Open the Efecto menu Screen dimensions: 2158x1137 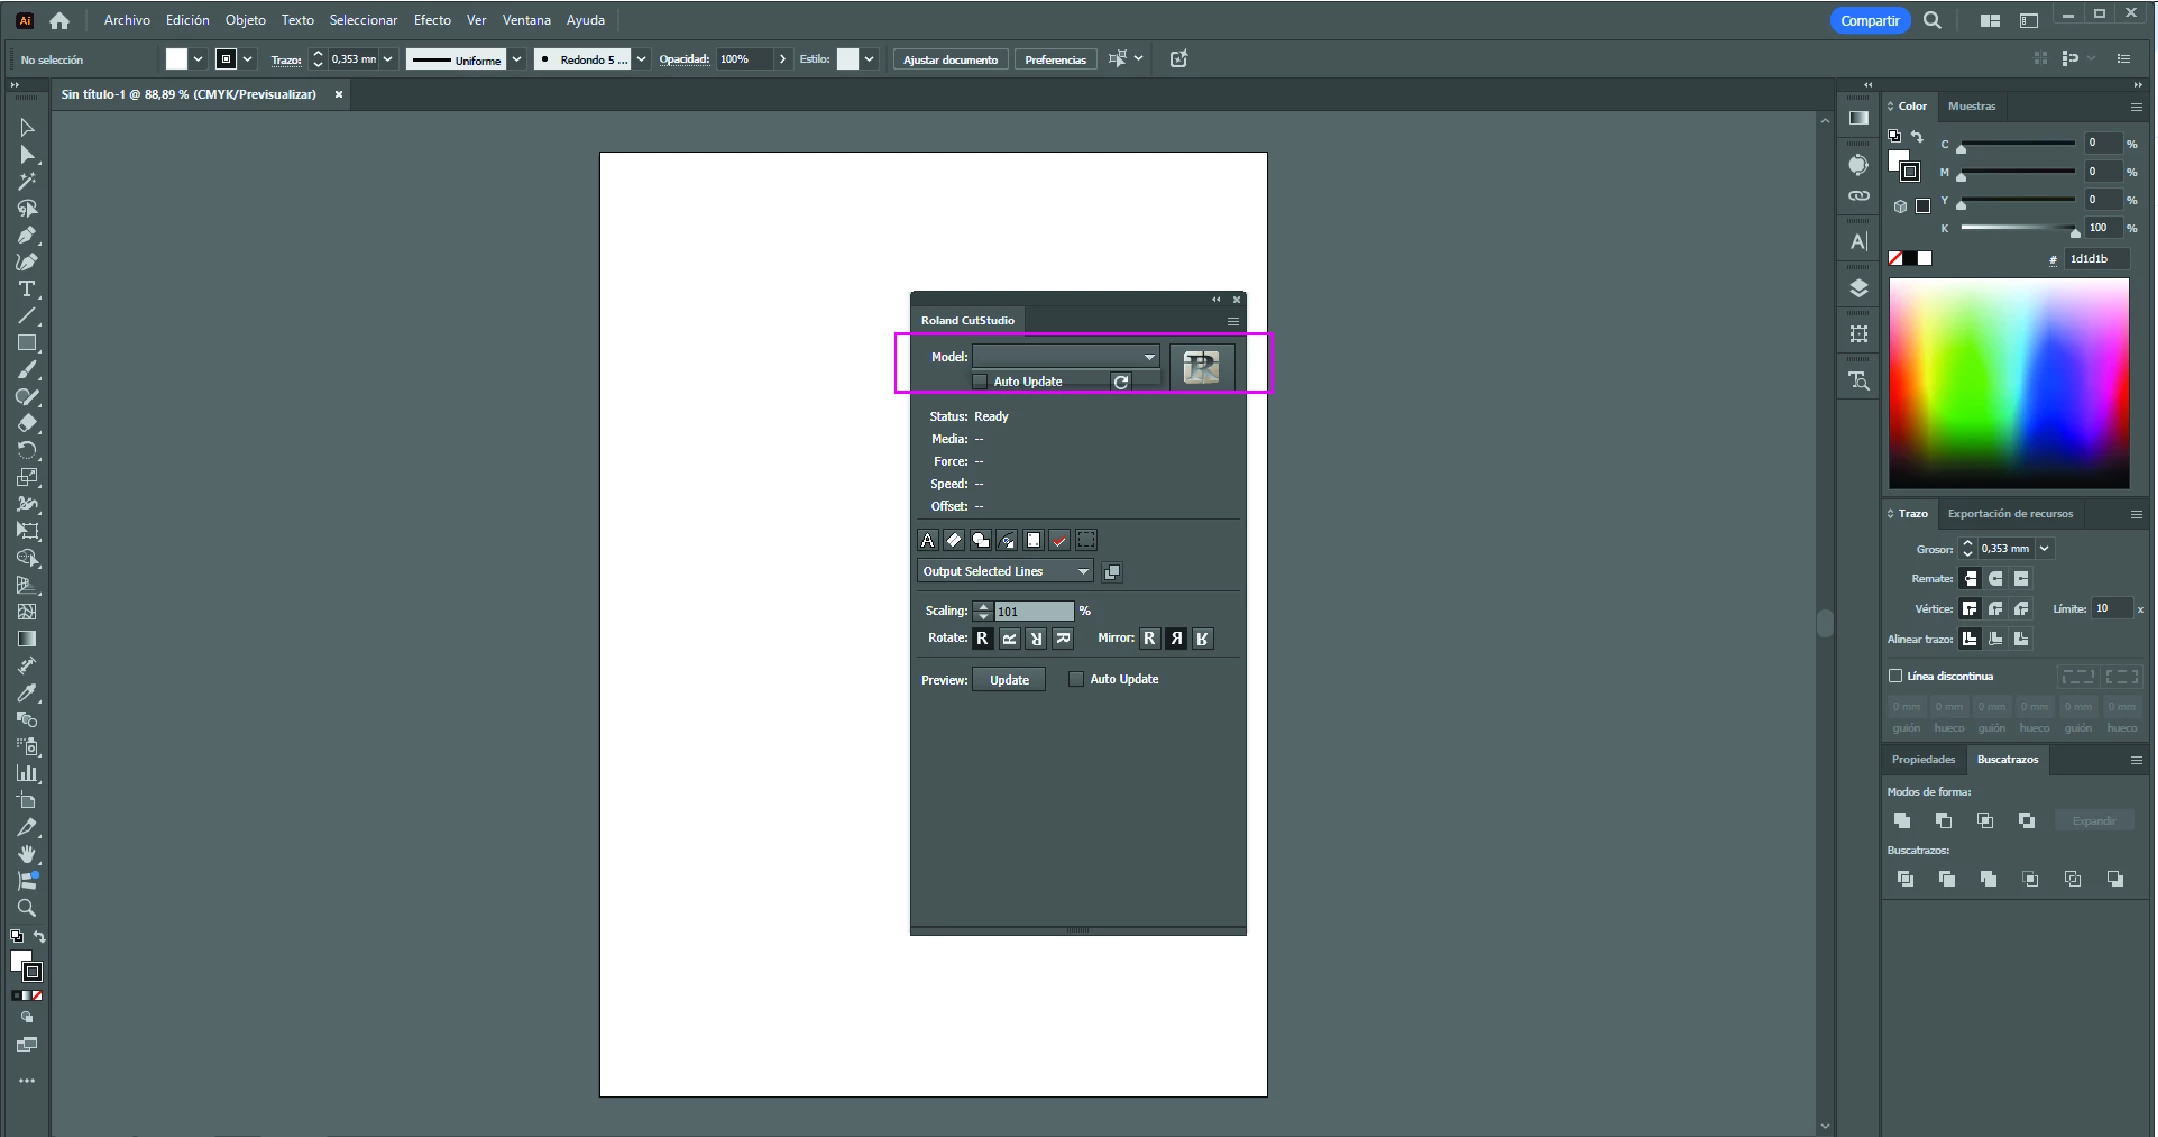[432, 20]
